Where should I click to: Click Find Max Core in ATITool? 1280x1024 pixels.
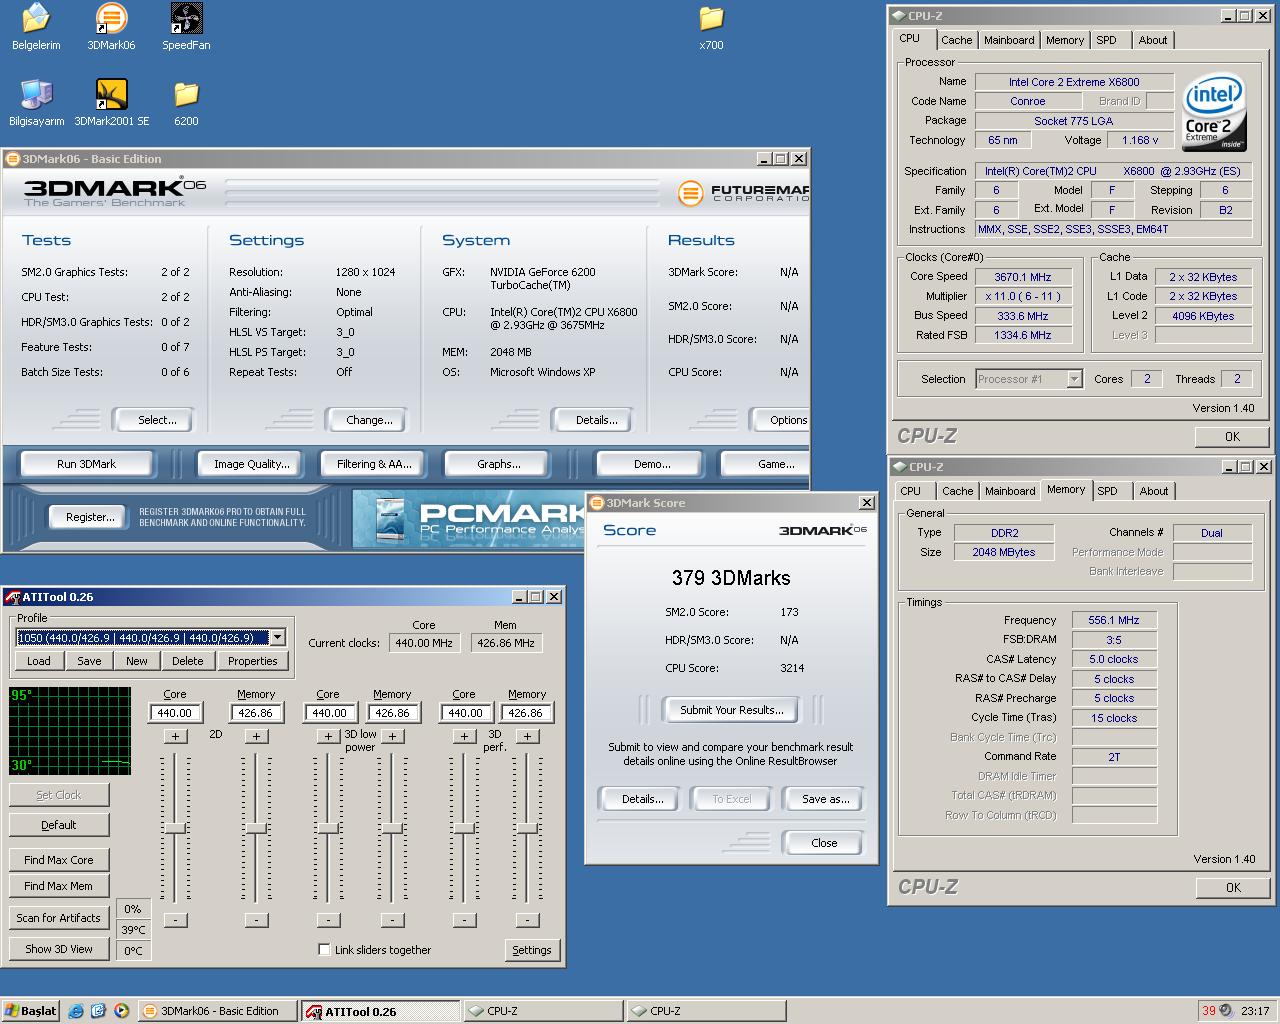(x=58, y=860)
